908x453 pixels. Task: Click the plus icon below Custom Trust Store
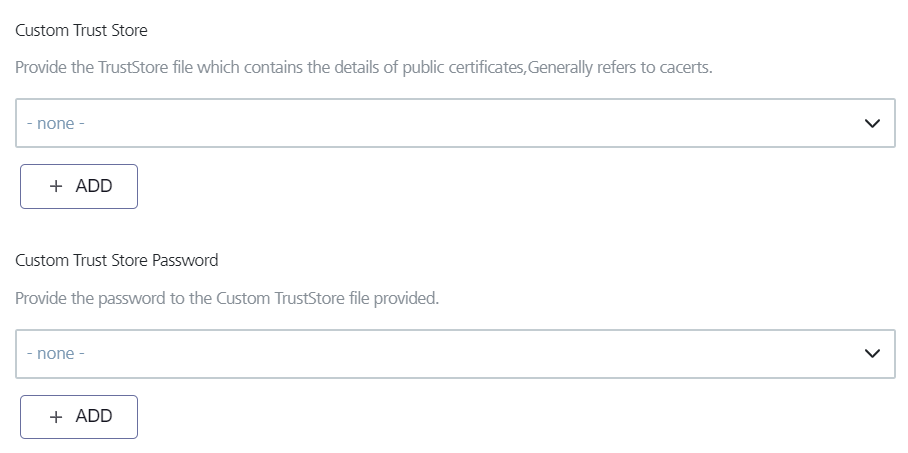(56, 187)
